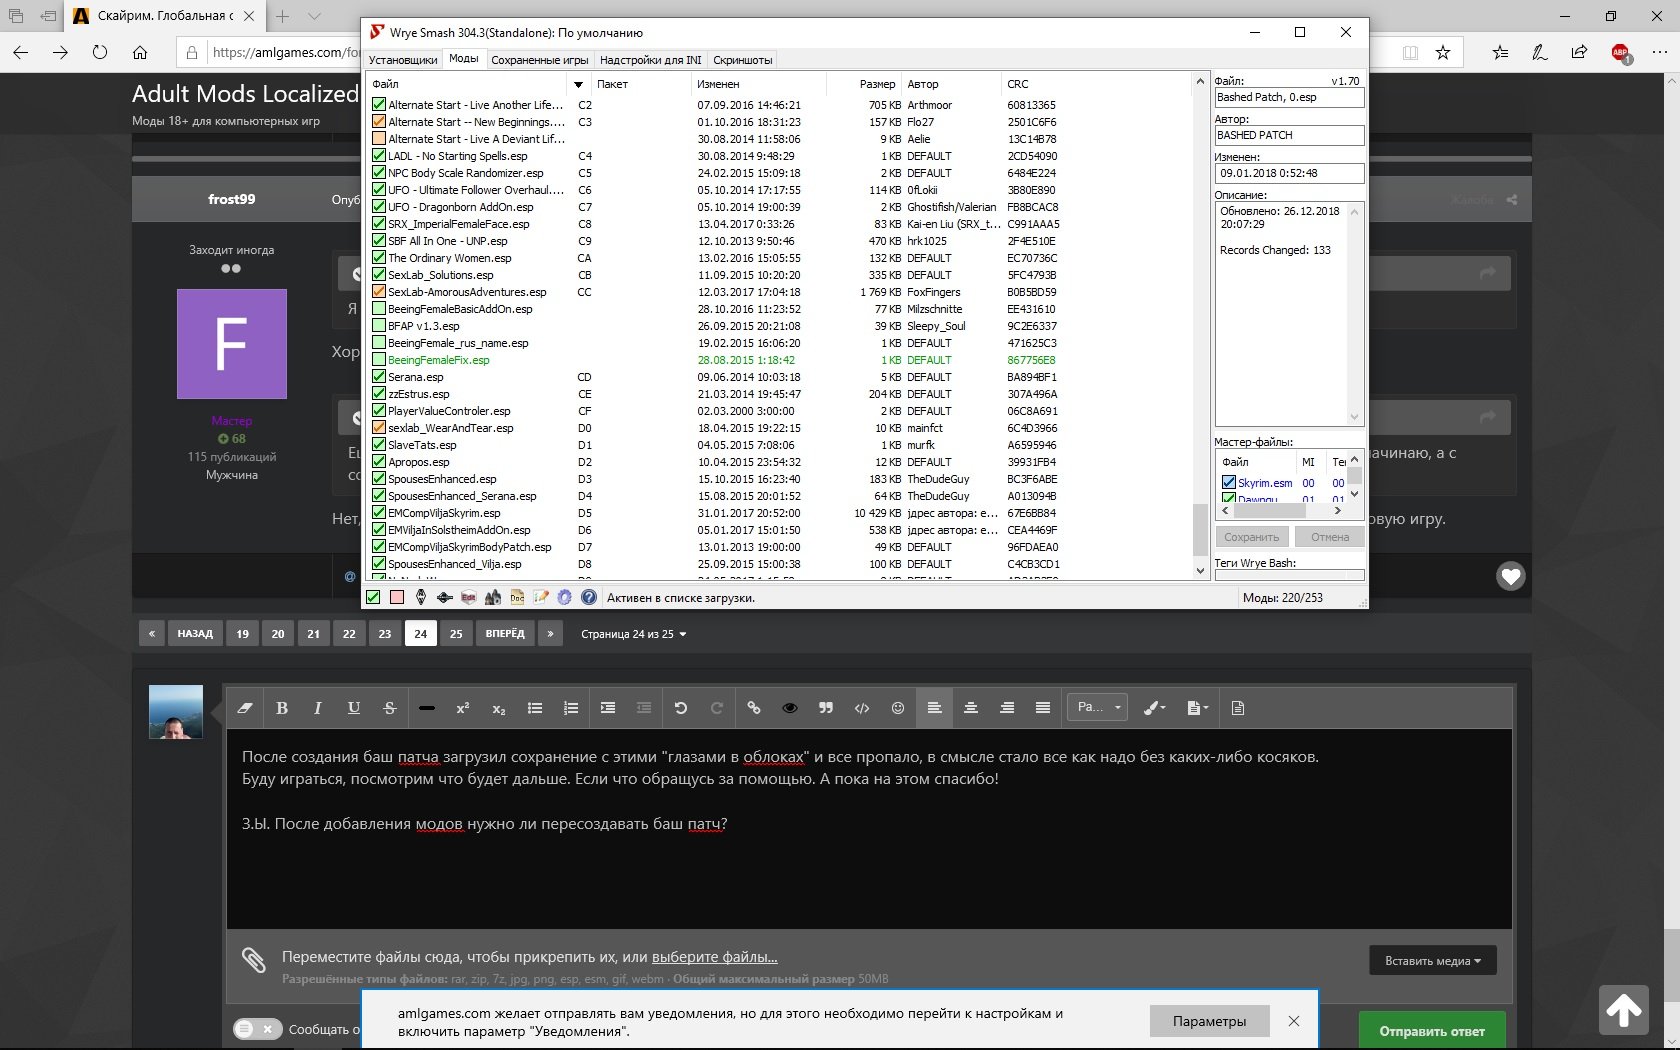Insert emoticon using the smiley icon
The image size is (1680, 1050).
[898, 708]
